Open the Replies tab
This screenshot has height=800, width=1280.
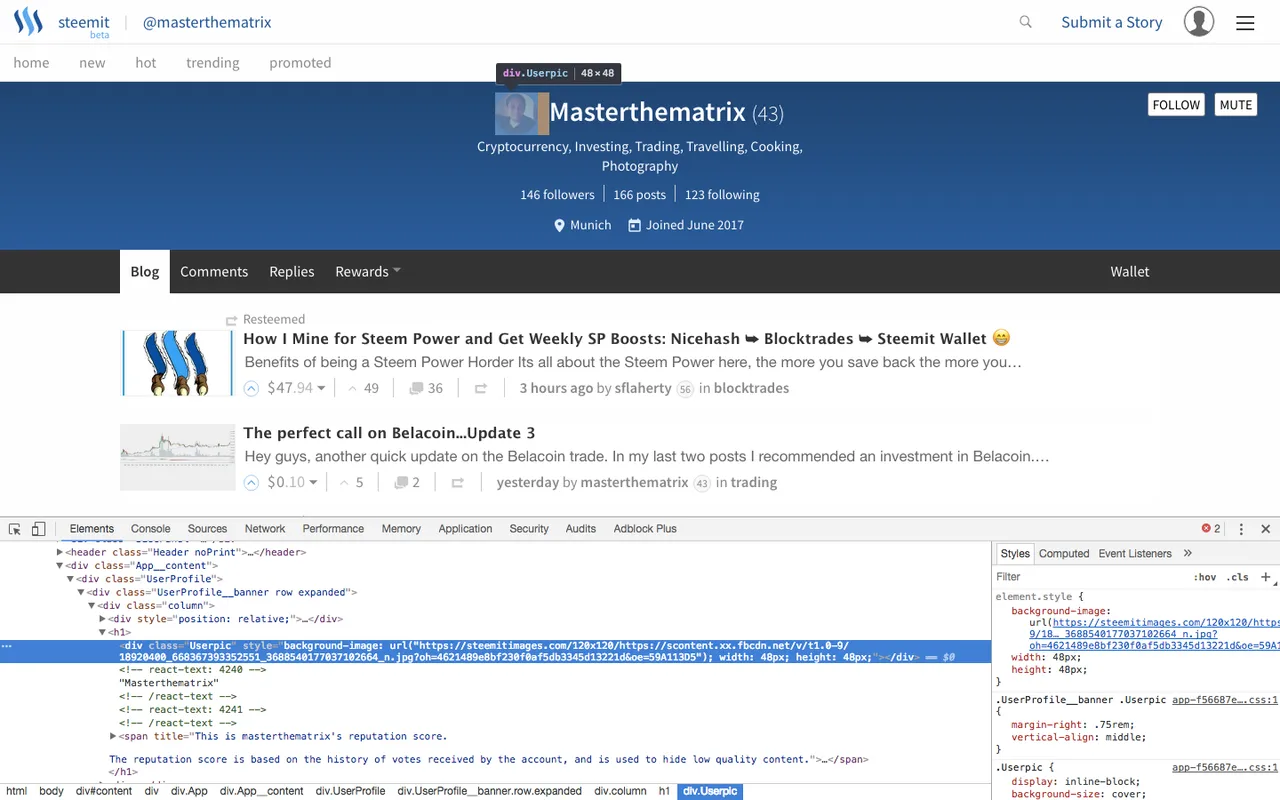[x=292, y=271]
